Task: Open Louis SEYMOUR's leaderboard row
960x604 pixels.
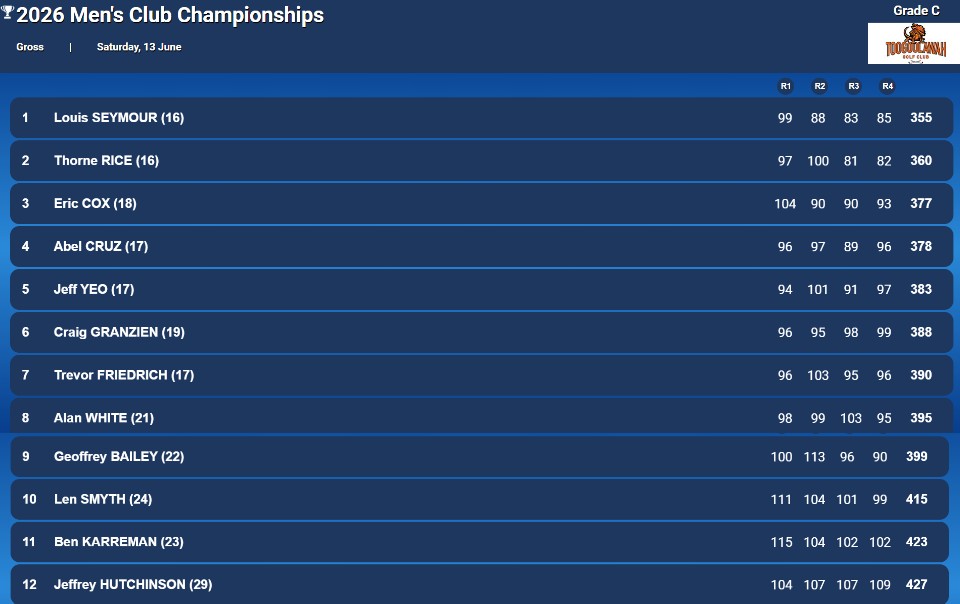Action: coord(481,117)
